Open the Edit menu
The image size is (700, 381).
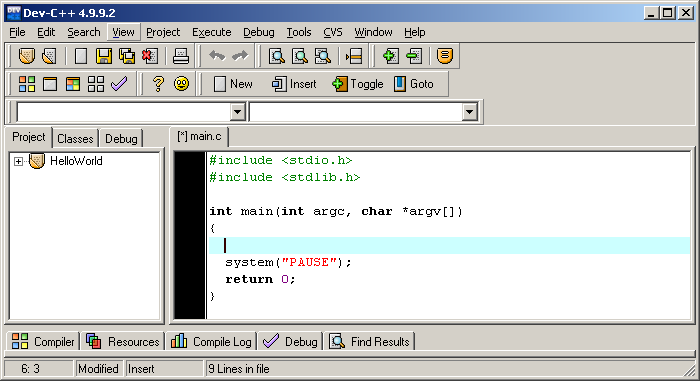coord(46,32)
